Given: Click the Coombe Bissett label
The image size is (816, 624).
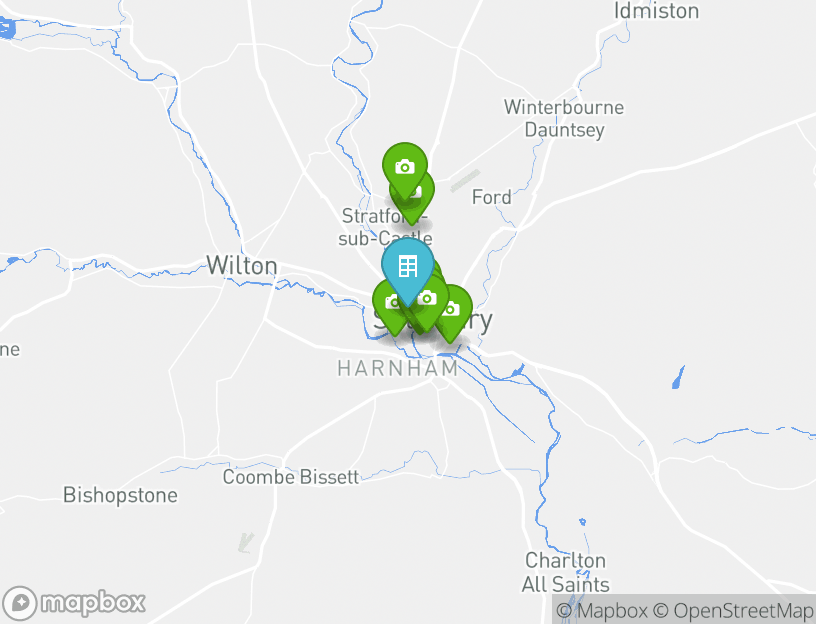Looking at the screenshot, I should [x=291, y=477].
